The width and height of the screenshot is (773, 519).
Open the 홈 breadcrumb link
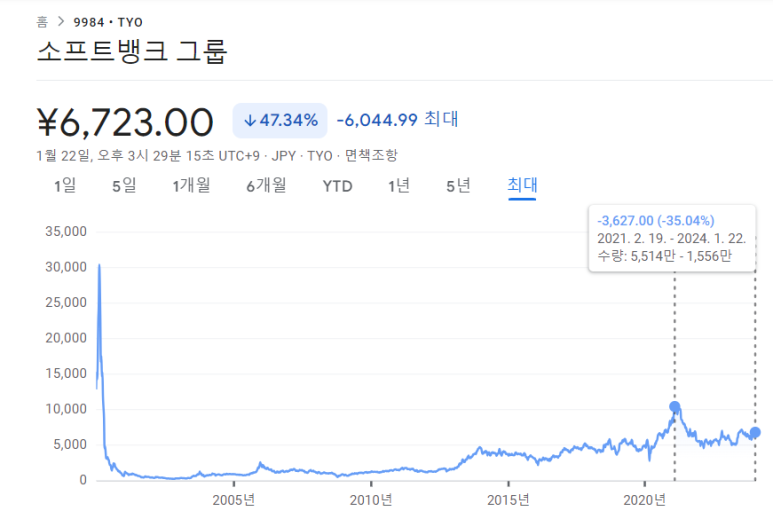click(x=42, y=22)
